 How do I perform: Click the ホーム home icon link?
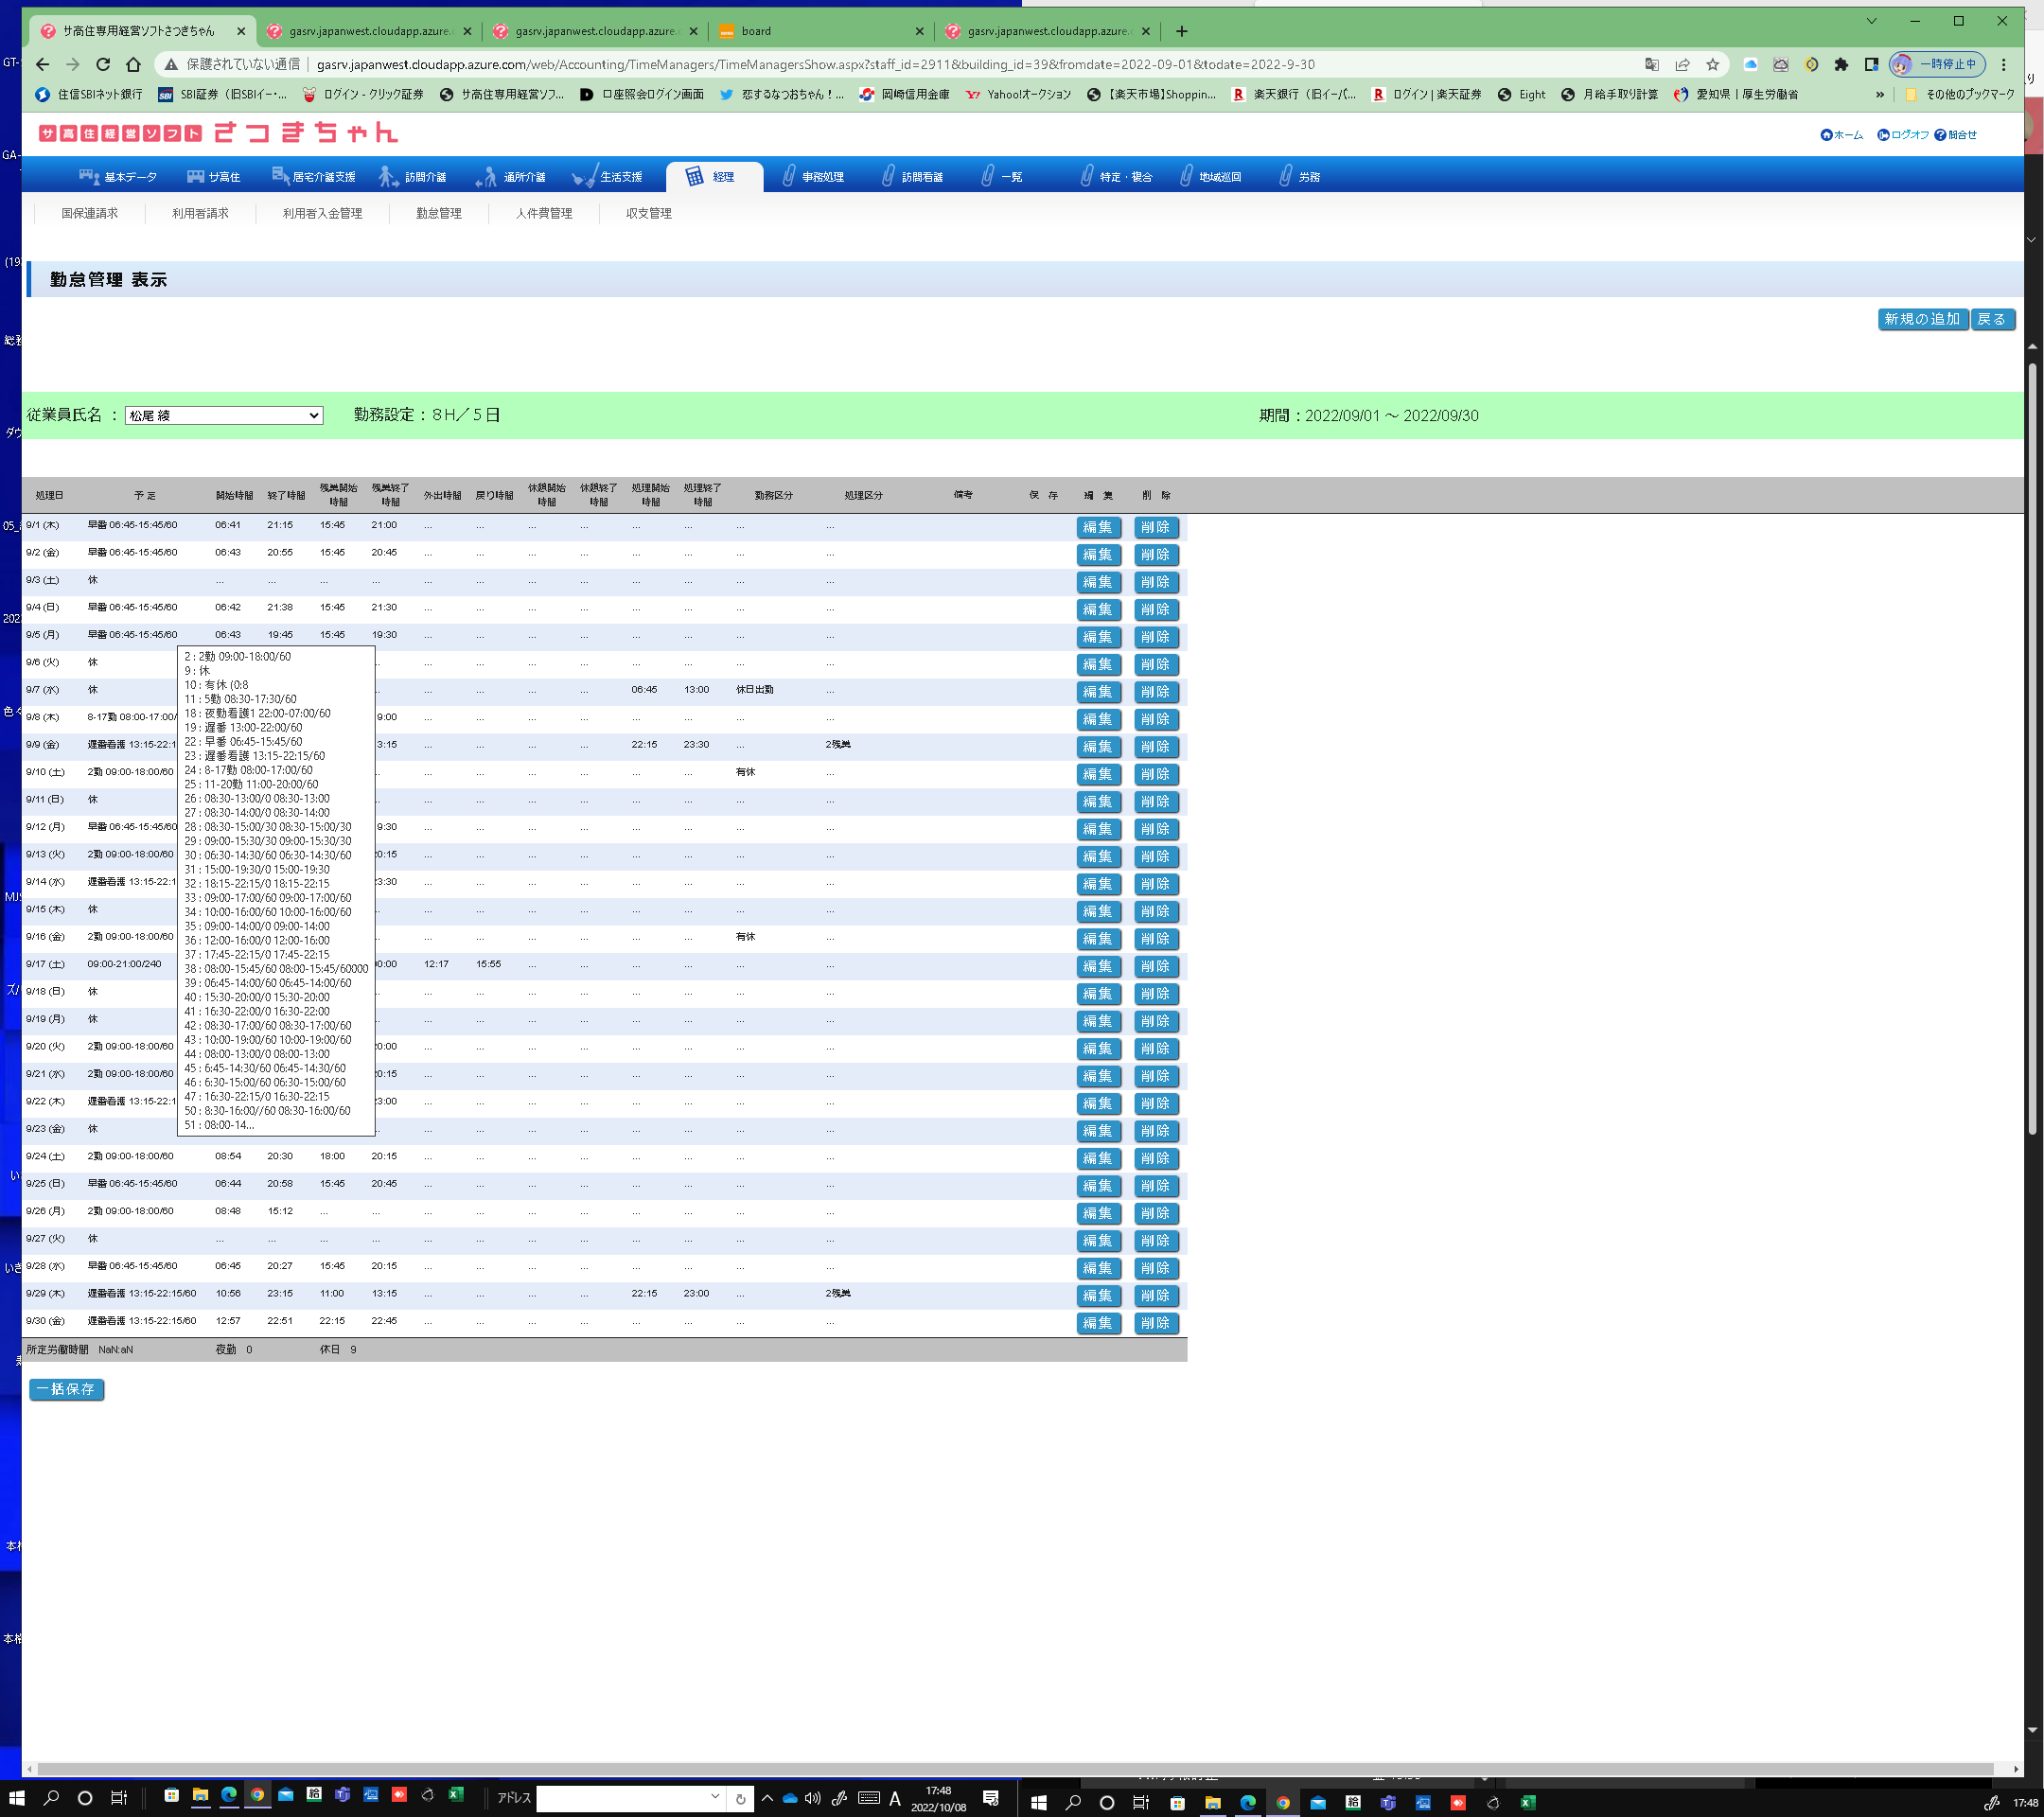[1841, 135]
